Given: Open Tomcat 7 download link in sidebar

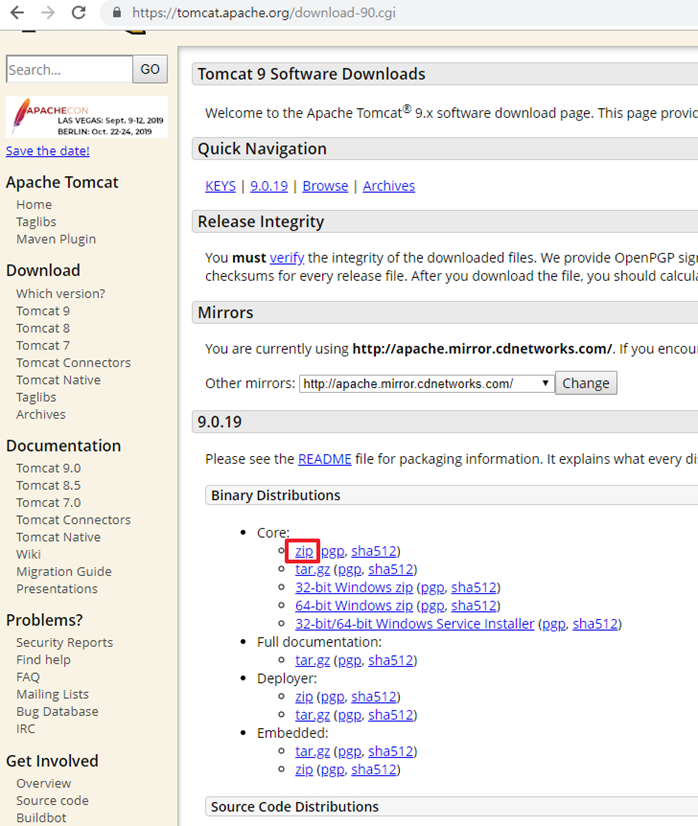Looking at the screenshot, I should (x=43, y=346).
